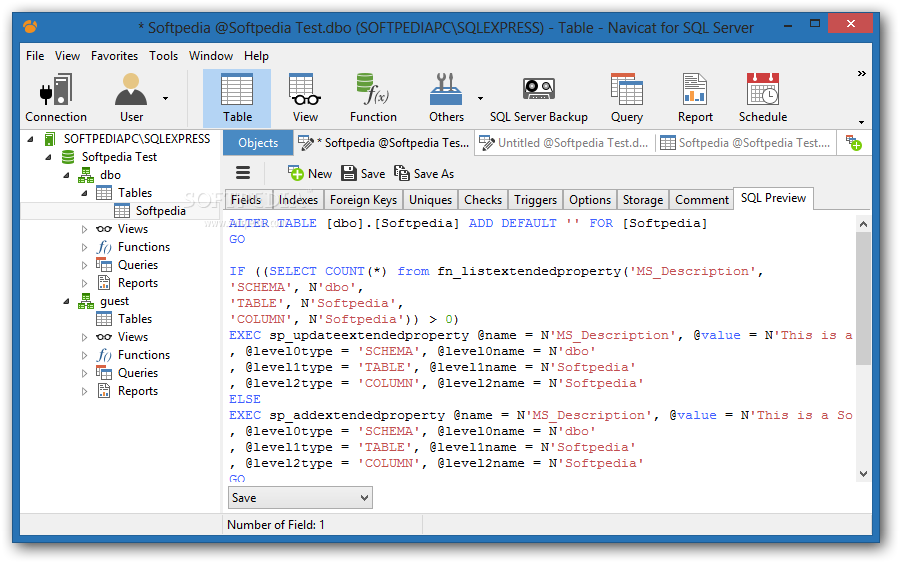The height and width of the screenshot is (563, 900).
Task: Open the Help menu
Action: 256,56
